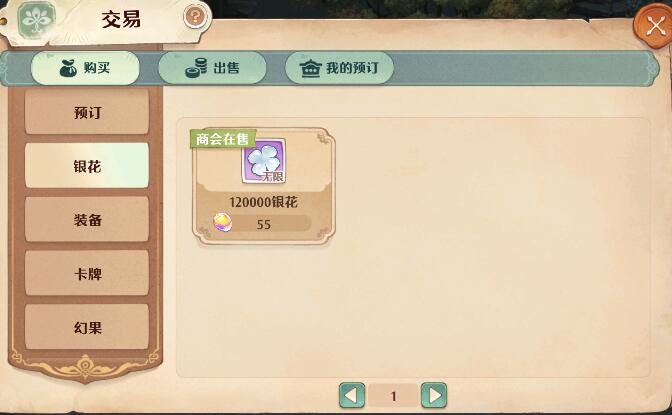Image resolution: width=672 pixels, height=415 pixels.
Task: Select the 购买 tab
Action: tap(85, 68)
